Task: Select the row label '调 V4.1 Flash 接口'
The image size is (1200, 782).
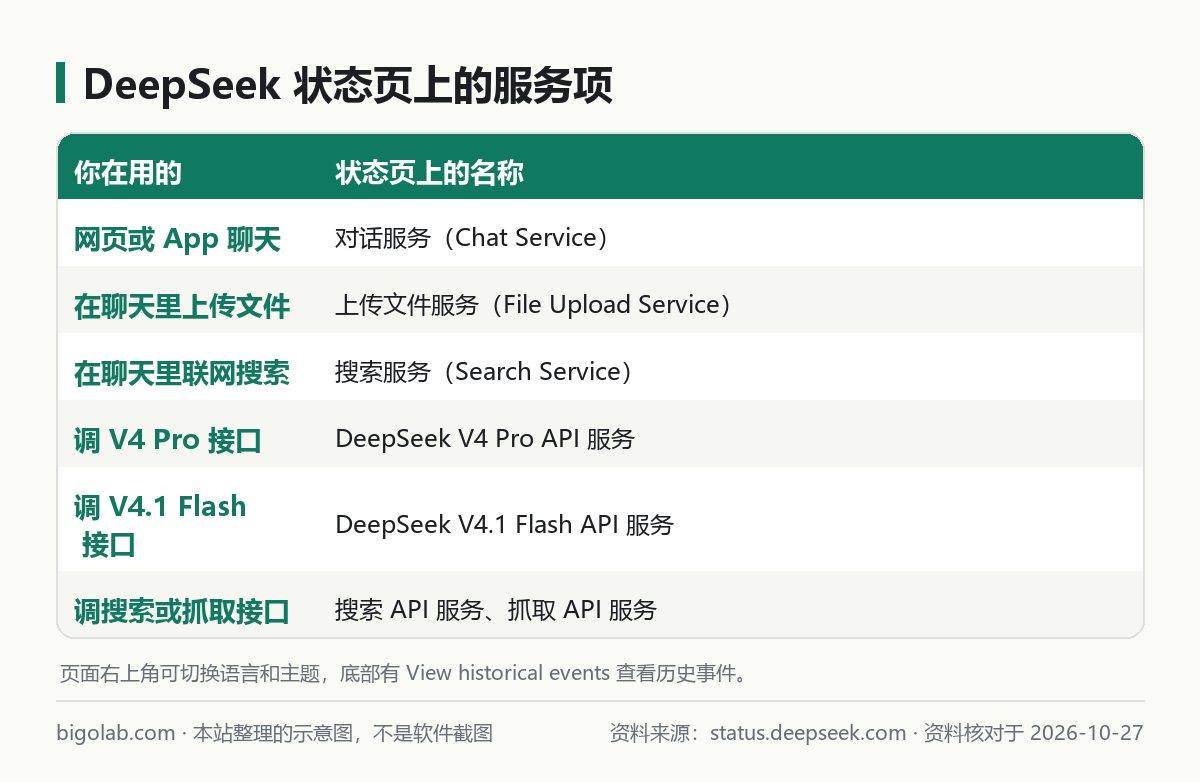Action: (160, 525)
